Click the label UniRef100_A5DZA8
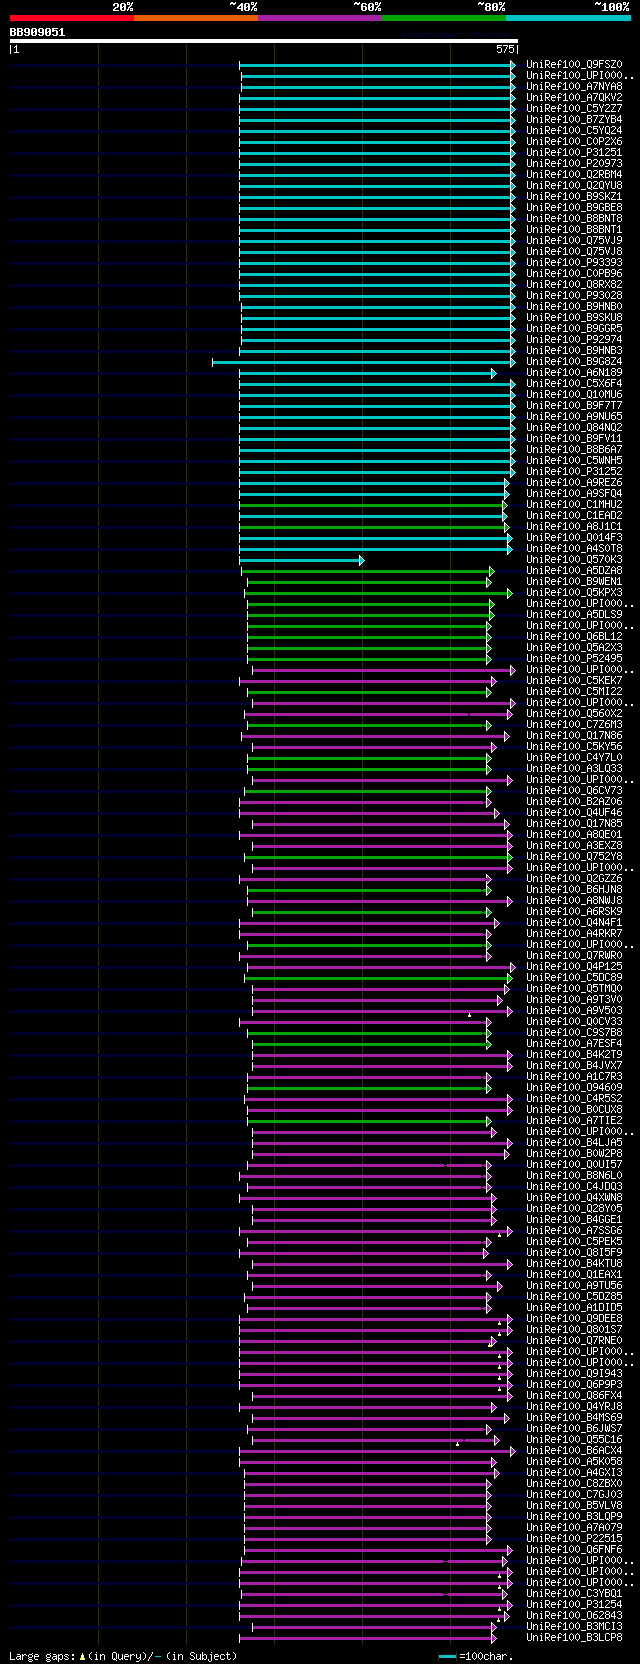Screen dimensions: 640x1664 574,570
